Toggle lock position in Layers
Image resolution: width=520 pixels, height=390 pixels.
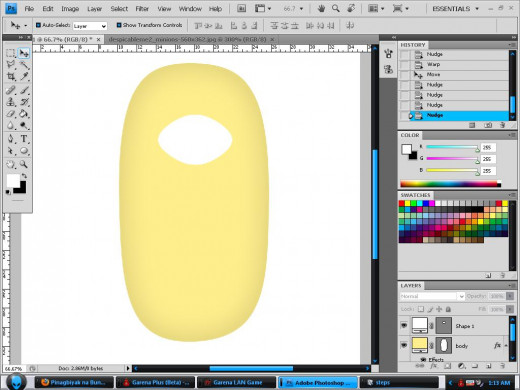click(439, 309)
